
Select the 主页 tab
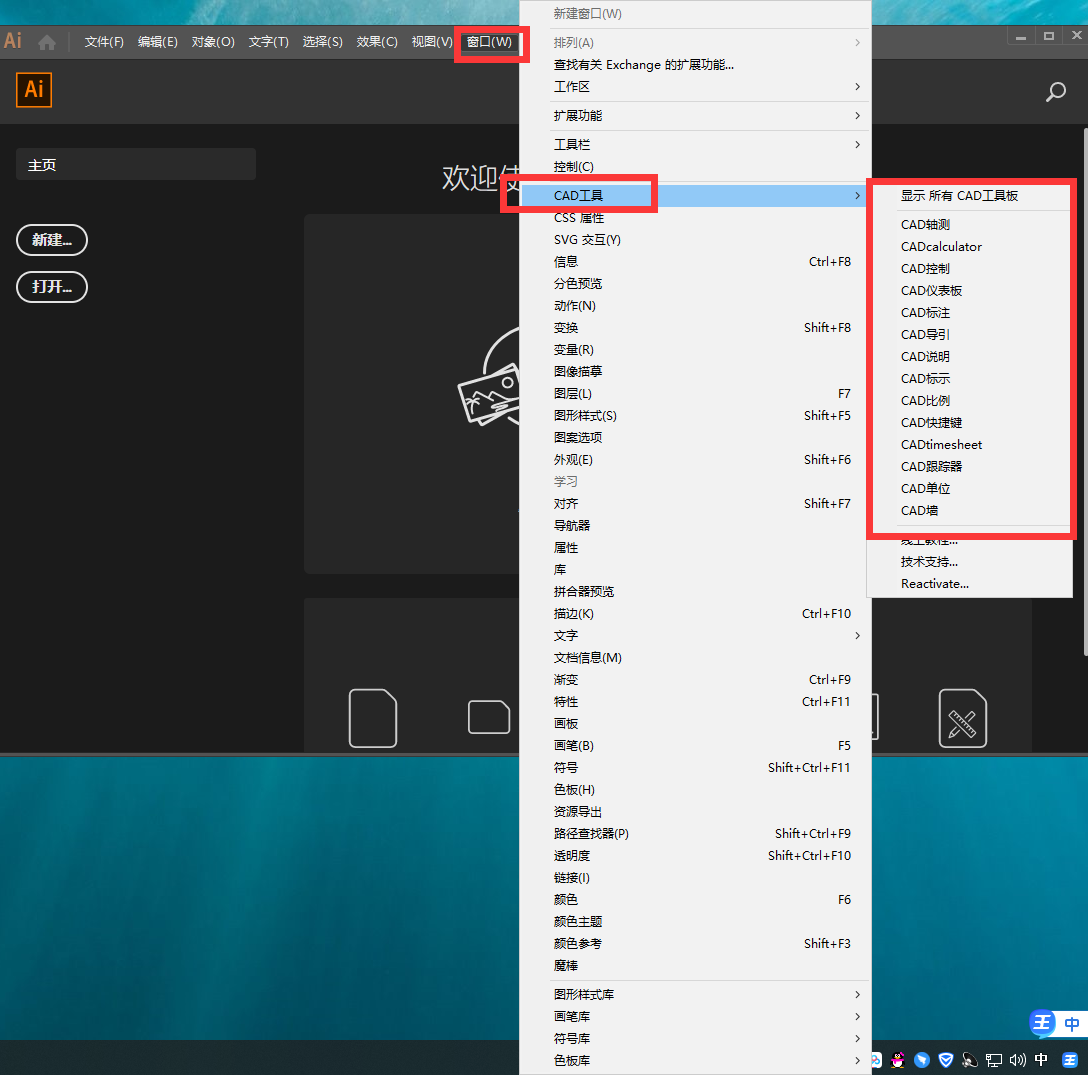[x=136, y=164]
